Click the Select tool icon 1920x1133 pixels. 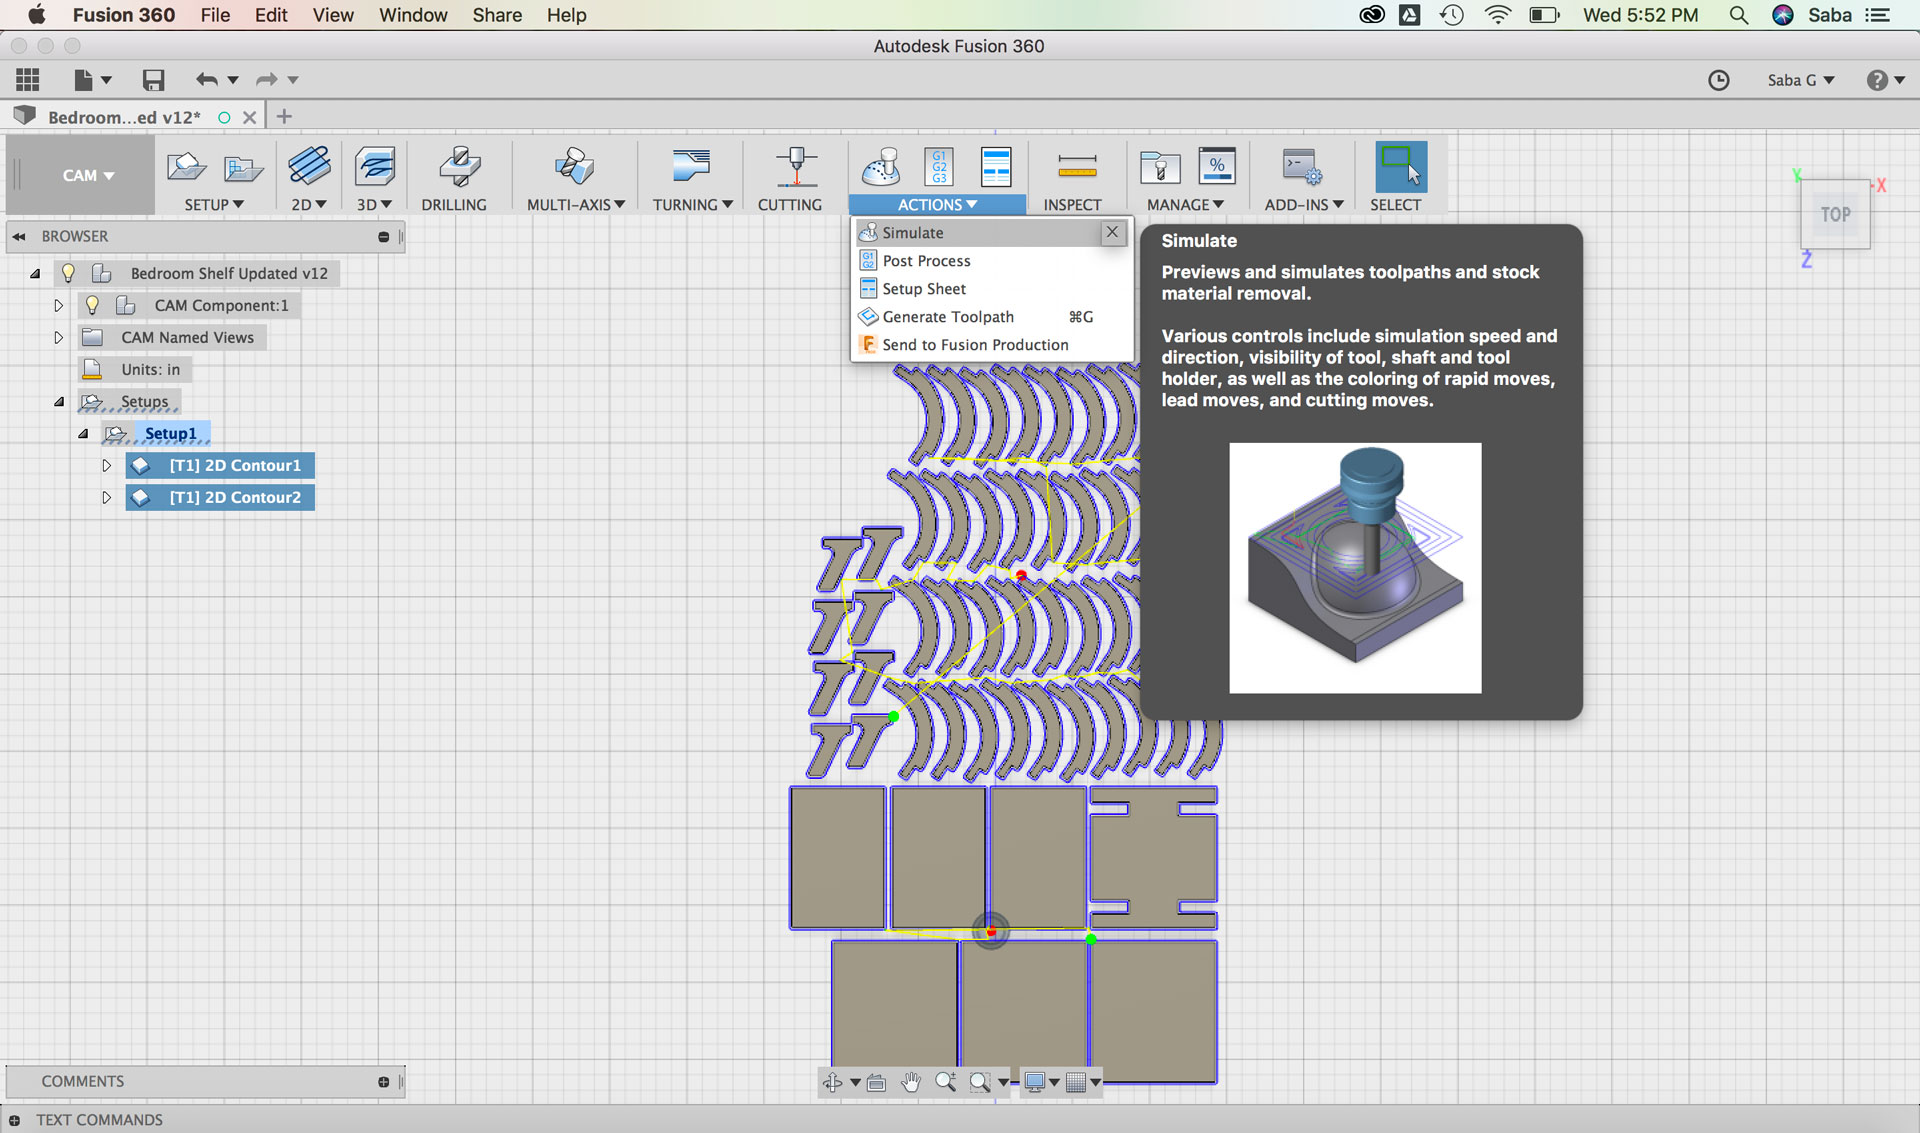[x=1399, y=167]
